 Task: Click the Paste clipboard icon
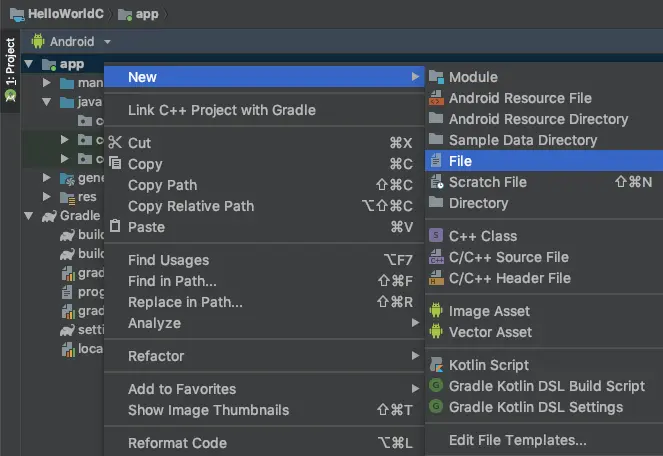[x=115, y=227]
